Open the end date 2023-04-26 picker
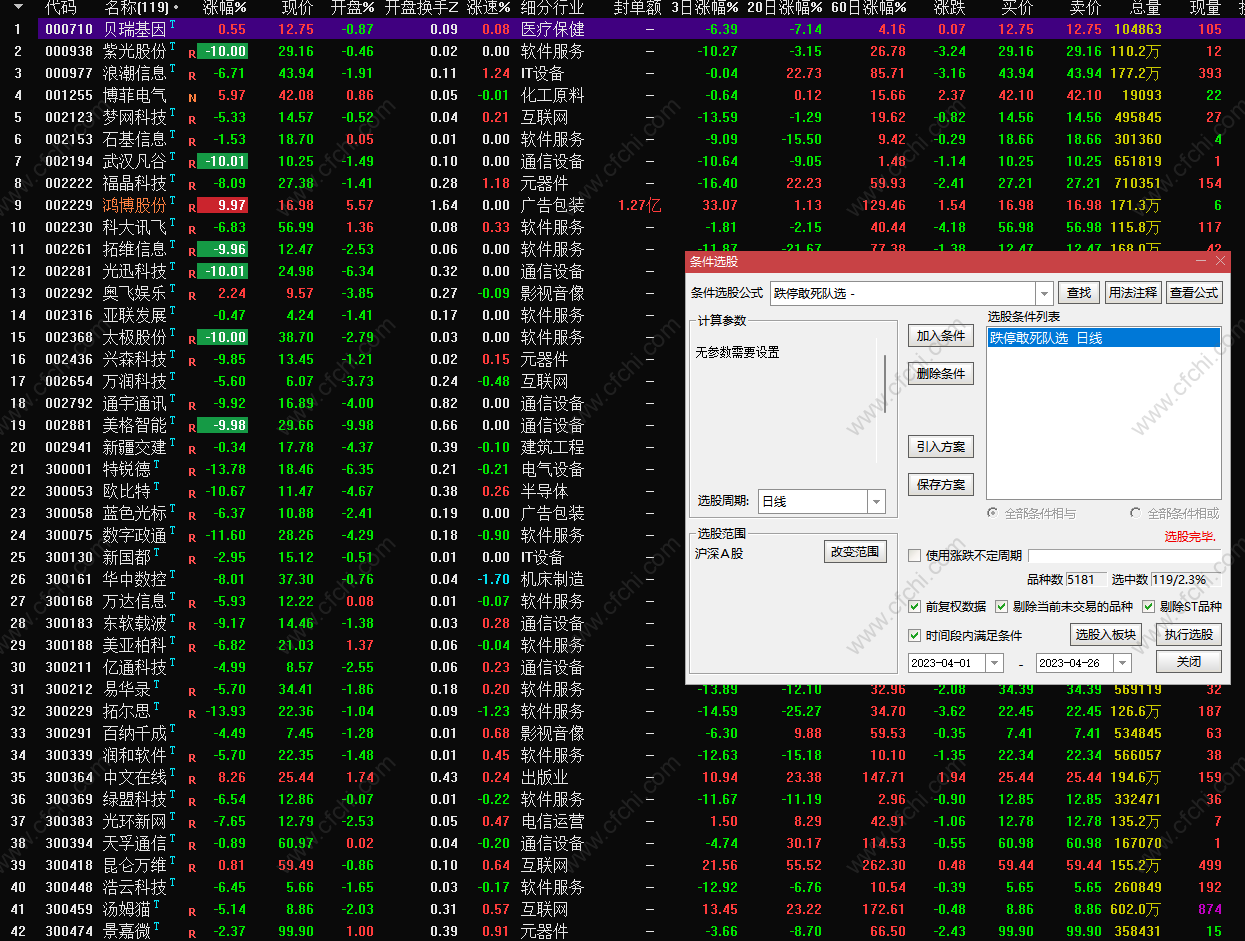1245x941 pixels. 1122,663
